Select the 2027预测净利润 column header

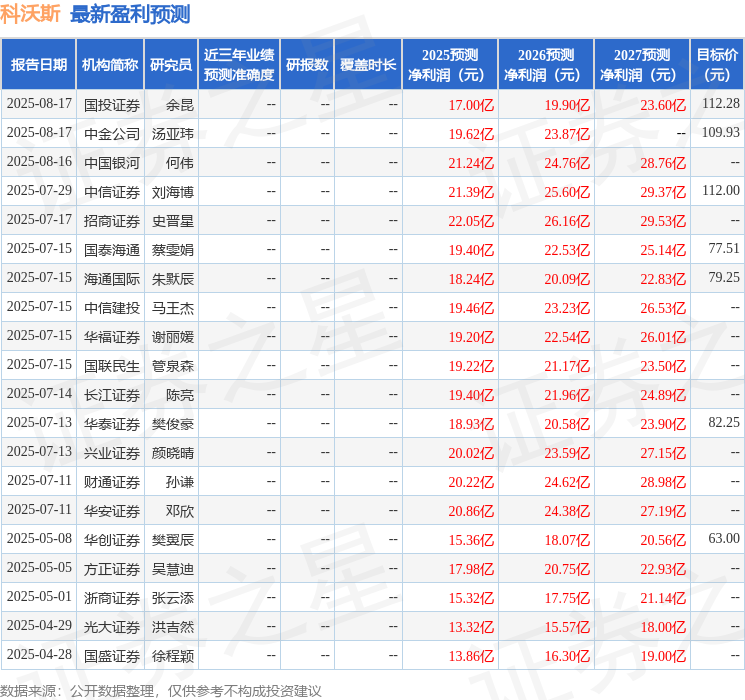(642, 65)
